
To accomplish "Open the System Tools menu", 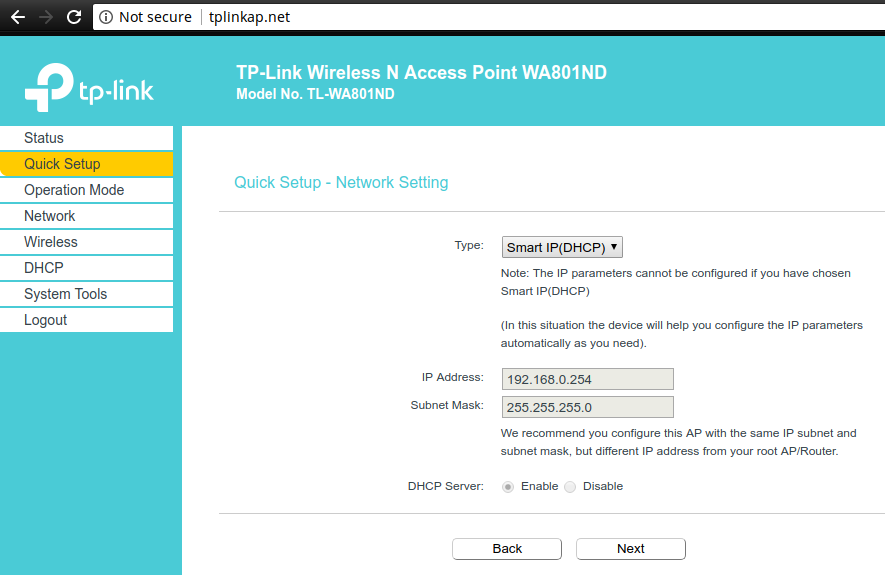I will pyautogui.click(x=87, y=293).
